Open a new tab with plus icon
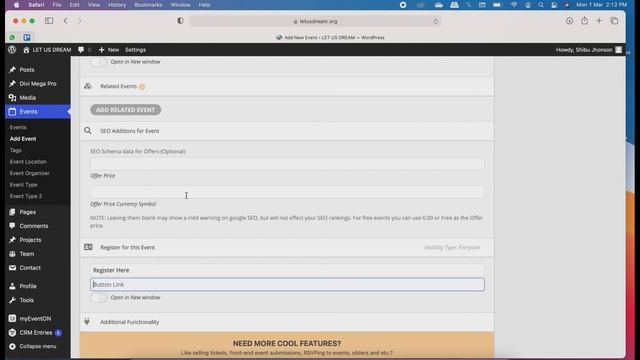Screen dimensions: 640x360 [599, 21]
